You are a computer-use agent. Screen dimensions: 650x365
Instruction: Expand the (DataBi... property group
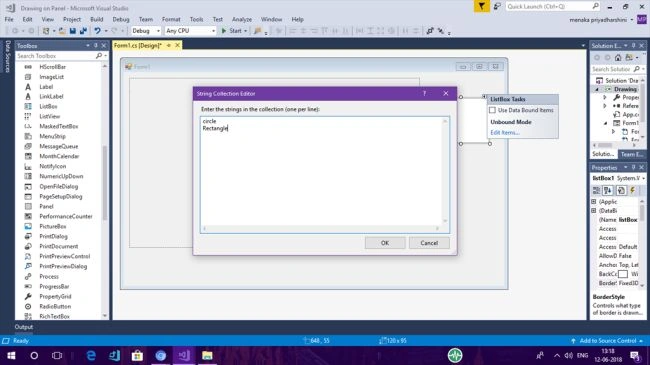[594, 211]
